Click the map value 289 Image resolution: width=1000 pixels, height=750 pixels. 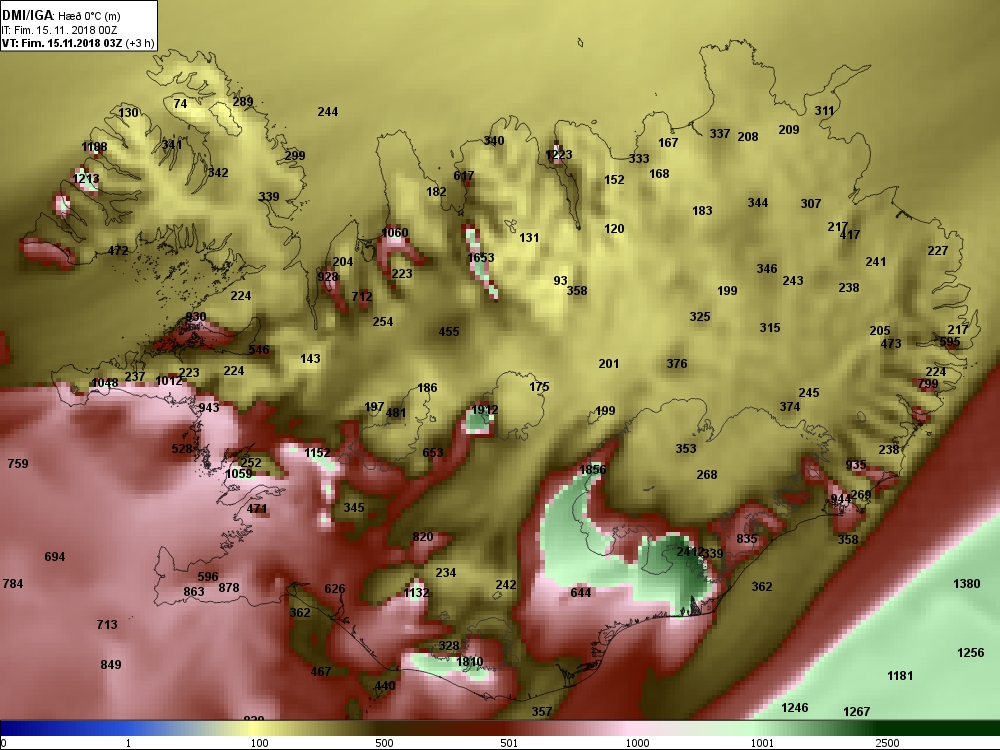[x=243, y=101]
